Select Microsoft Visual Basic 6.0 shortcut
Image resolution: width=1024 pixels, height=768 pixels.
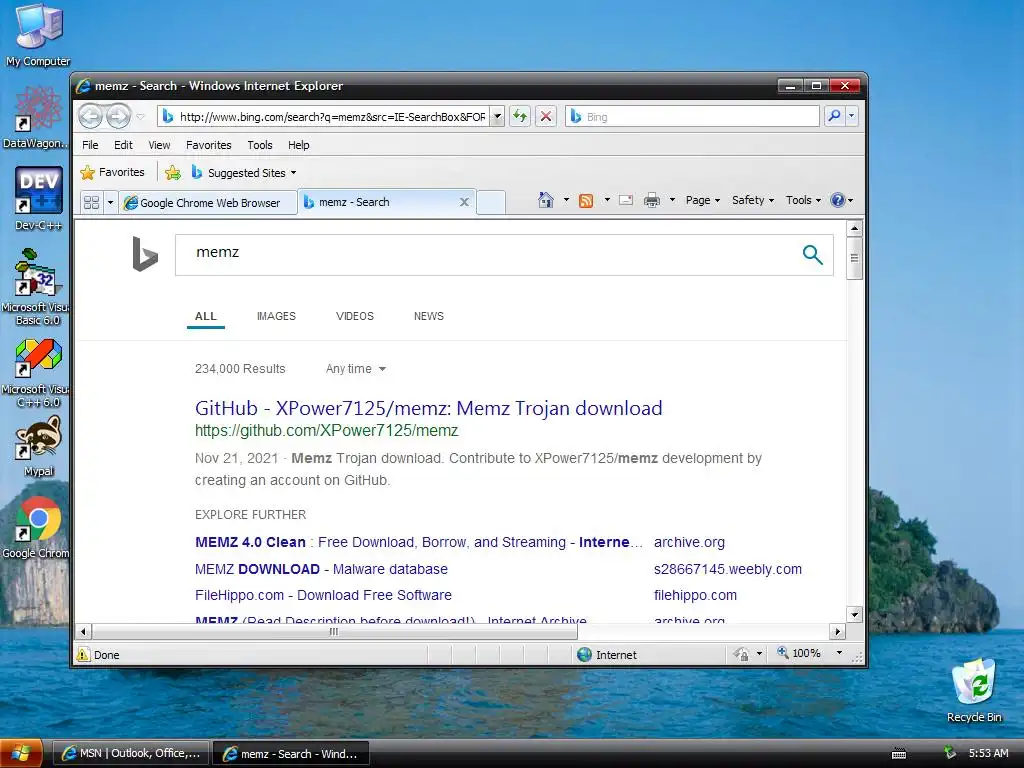point(37,287)
